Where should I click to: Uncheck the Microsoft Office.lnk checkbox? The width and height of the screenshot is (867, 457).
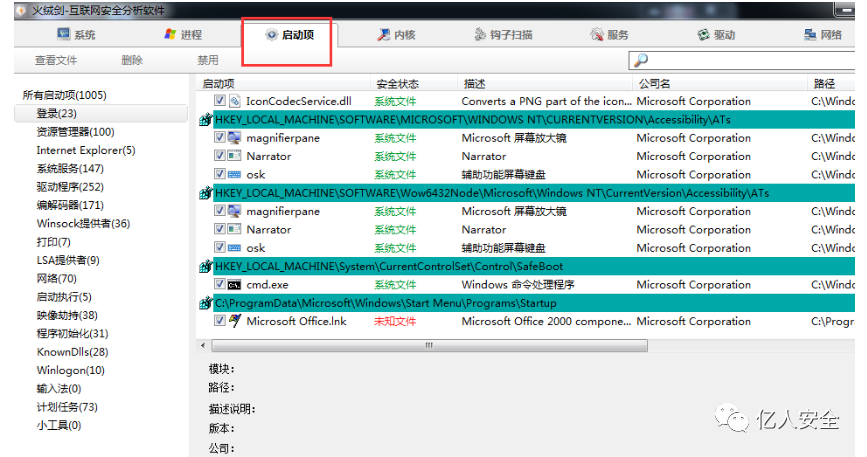point(220,321)
